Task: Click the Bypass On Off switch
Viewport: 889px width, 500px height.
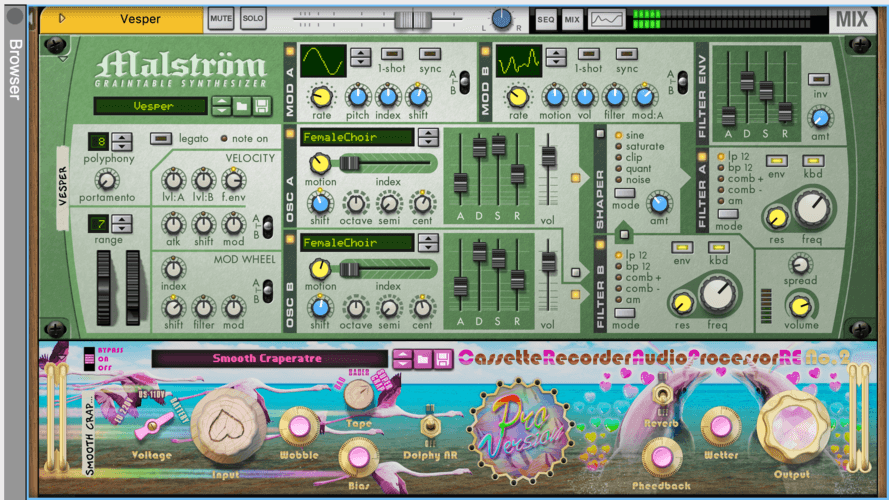Action: [89, 359]
